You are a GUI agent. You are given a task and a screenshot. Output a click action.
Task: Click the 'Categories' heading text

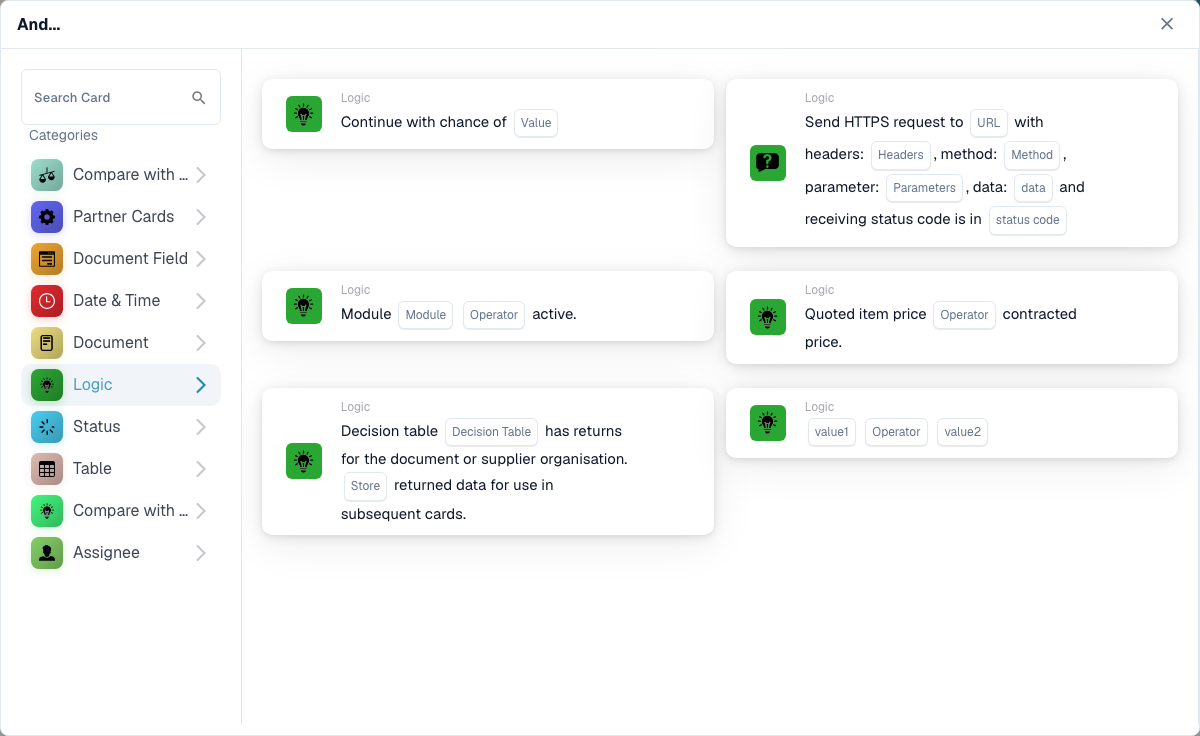63,135
